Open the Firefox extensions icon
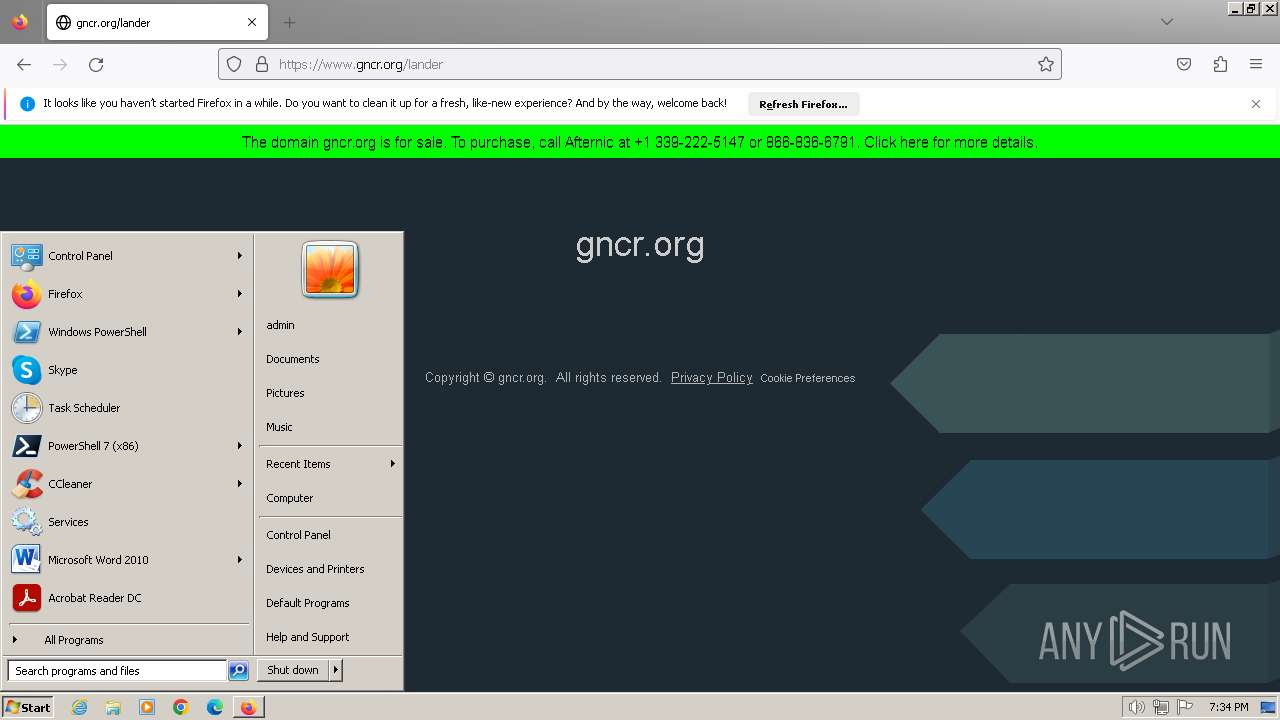This screenshot has width=1280, height=720. [x=1220, y=64]
